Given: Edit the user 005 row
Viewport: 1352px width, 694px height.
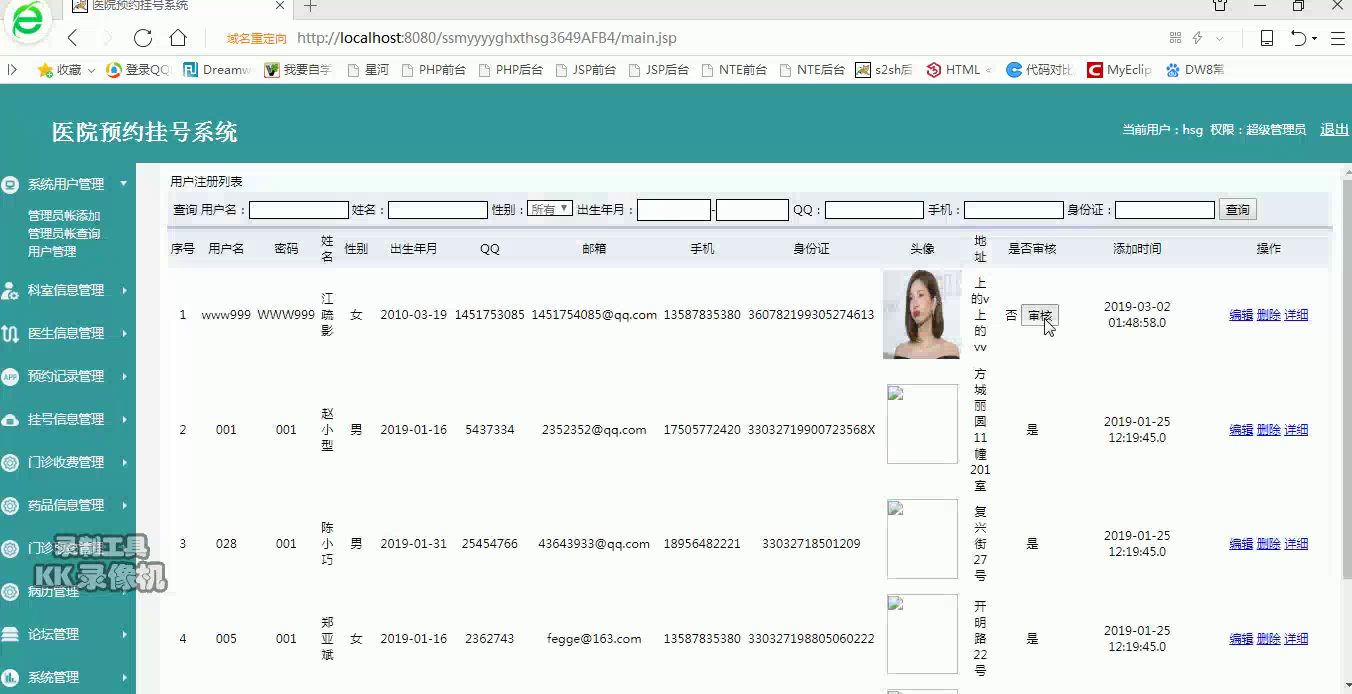Looking at the screenshot, I should coord(1241,639).
